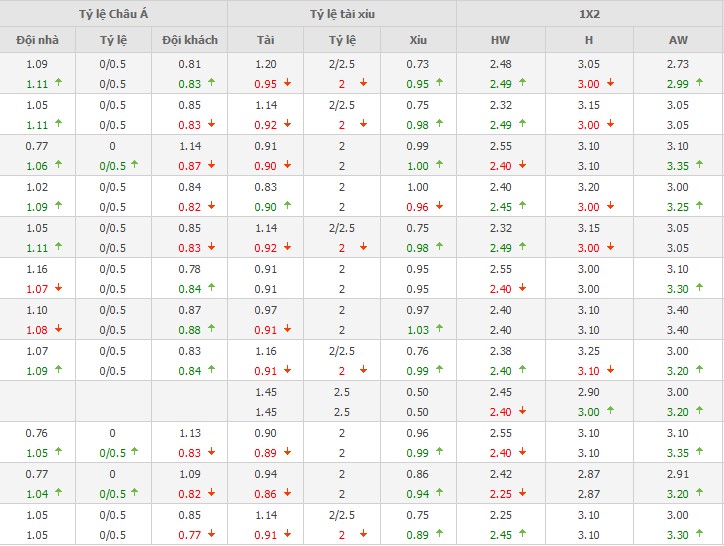Choose the 2.90 draw odds cell
This screenshot has width=724, height=546.
coord(589,393)
